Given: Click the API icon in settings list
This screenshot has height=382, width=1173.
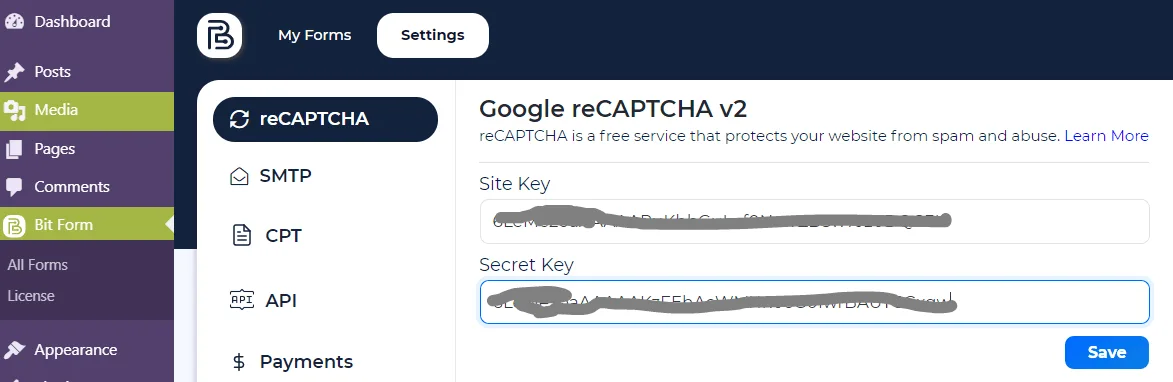Looking at the screenshot, I should pyautogui.click(x=241, y=300).
